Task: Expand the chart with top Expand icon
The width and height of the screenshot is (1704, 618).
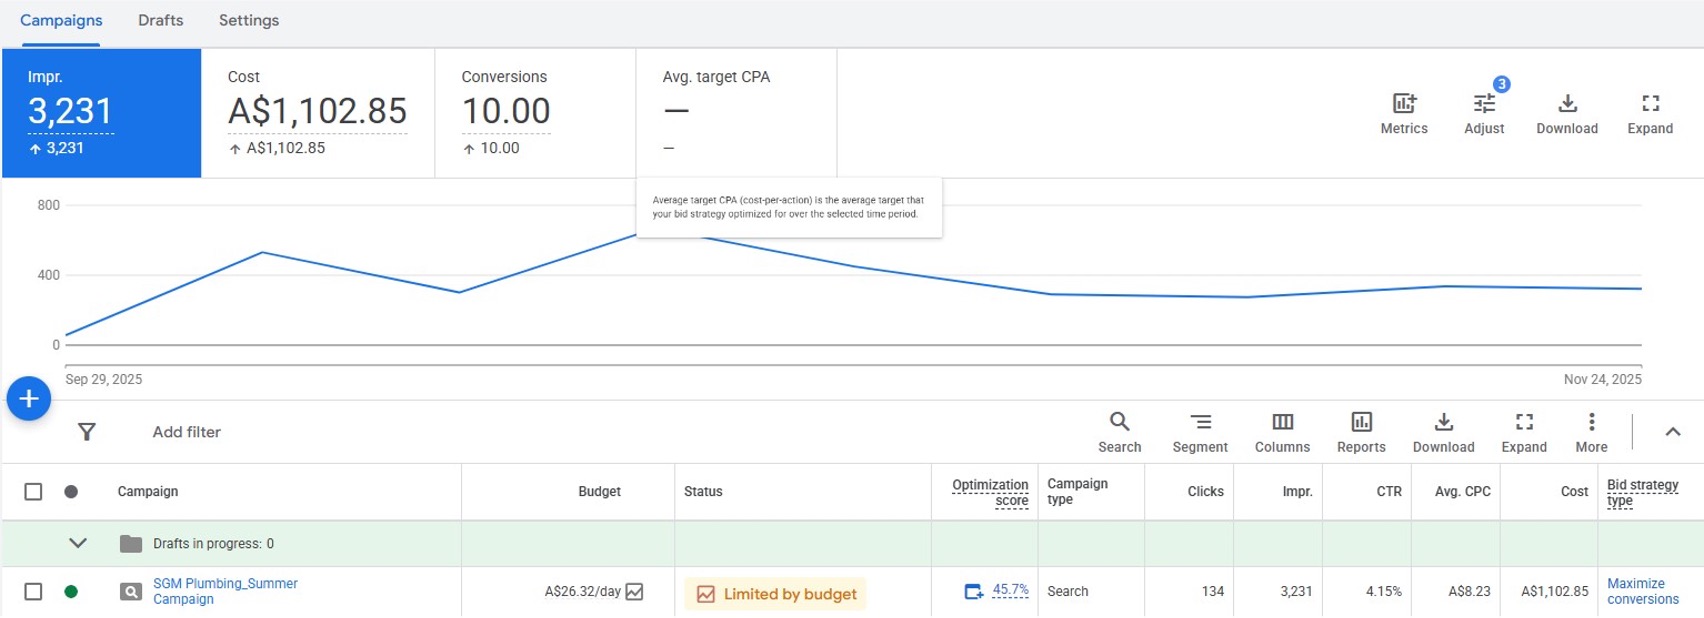Action: click(1650, 104)
